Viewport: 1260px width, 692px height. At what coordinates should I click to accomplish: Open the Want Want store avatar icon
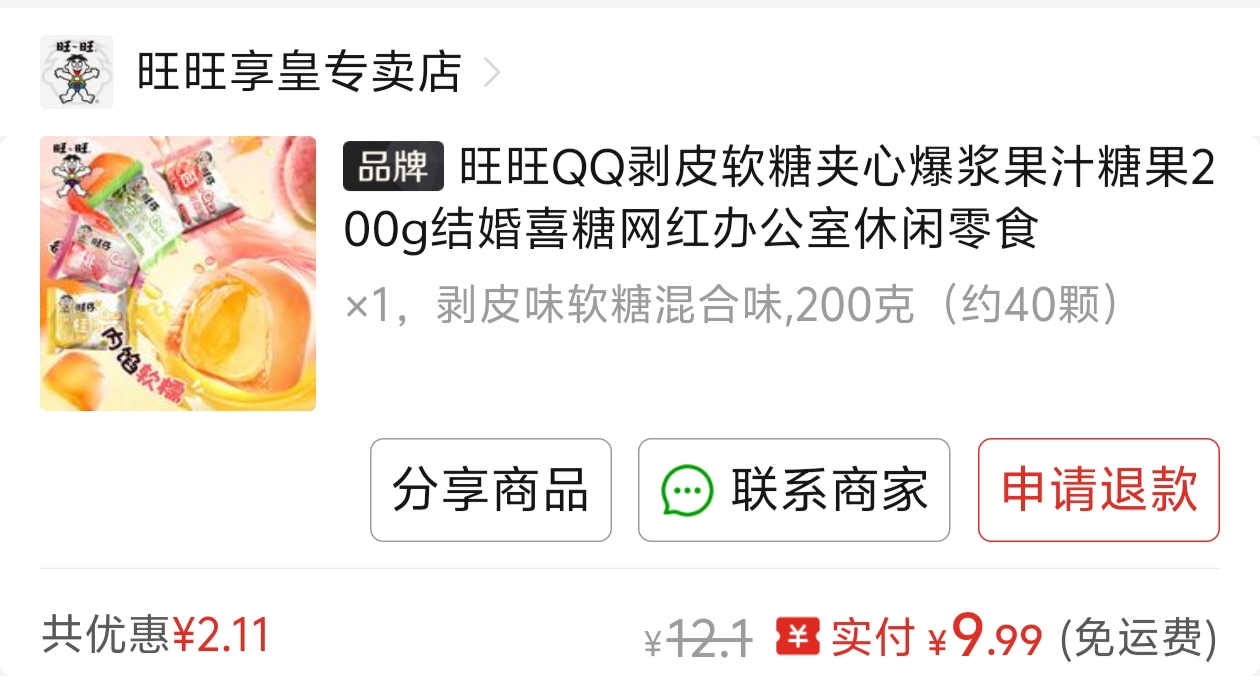click(77, 72)
